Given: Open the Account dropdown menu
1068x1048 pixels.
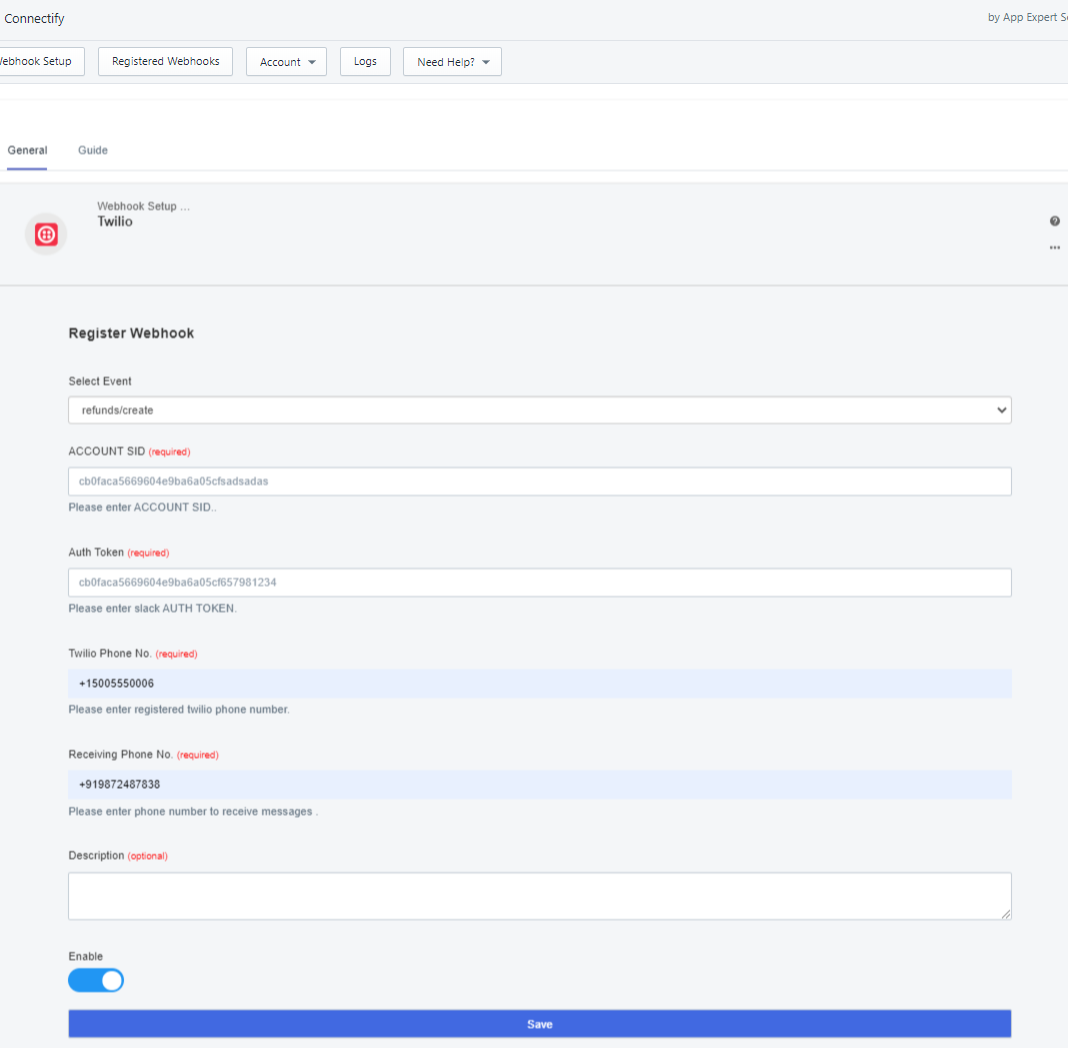Looking at the screenshot, I should point(286,61).
